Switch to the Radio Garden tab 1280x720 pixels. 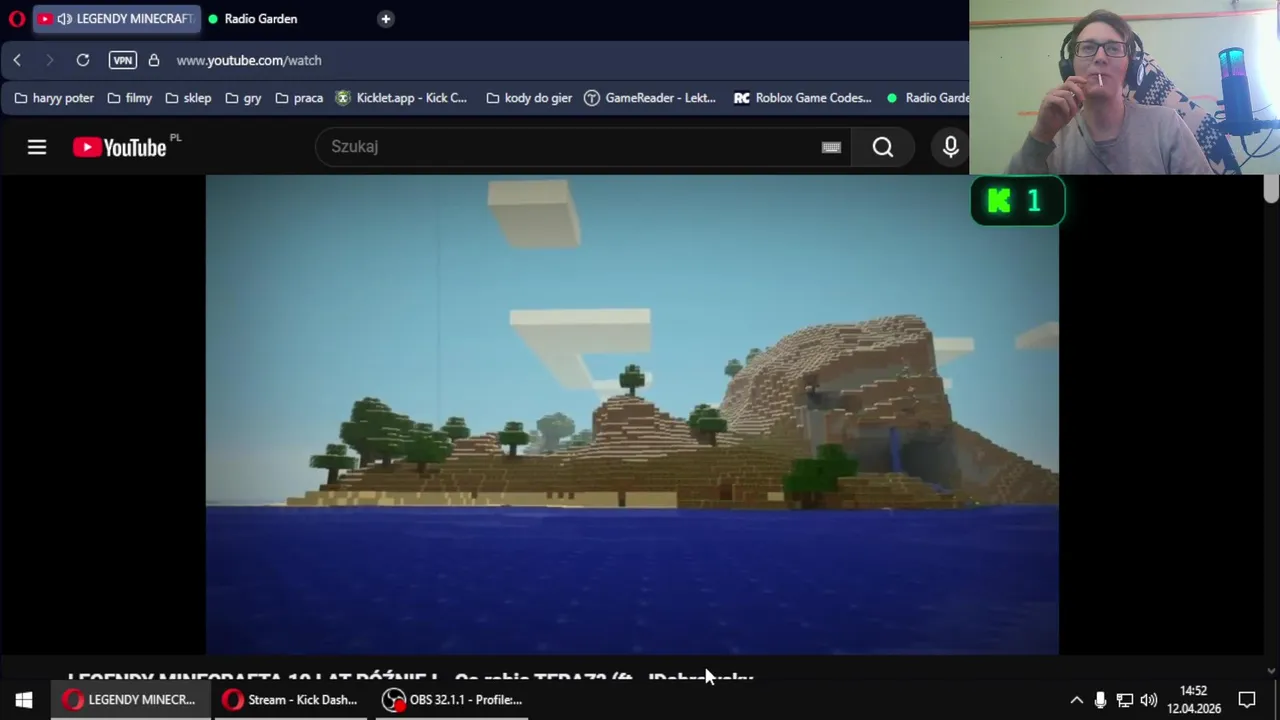(260, 19)
